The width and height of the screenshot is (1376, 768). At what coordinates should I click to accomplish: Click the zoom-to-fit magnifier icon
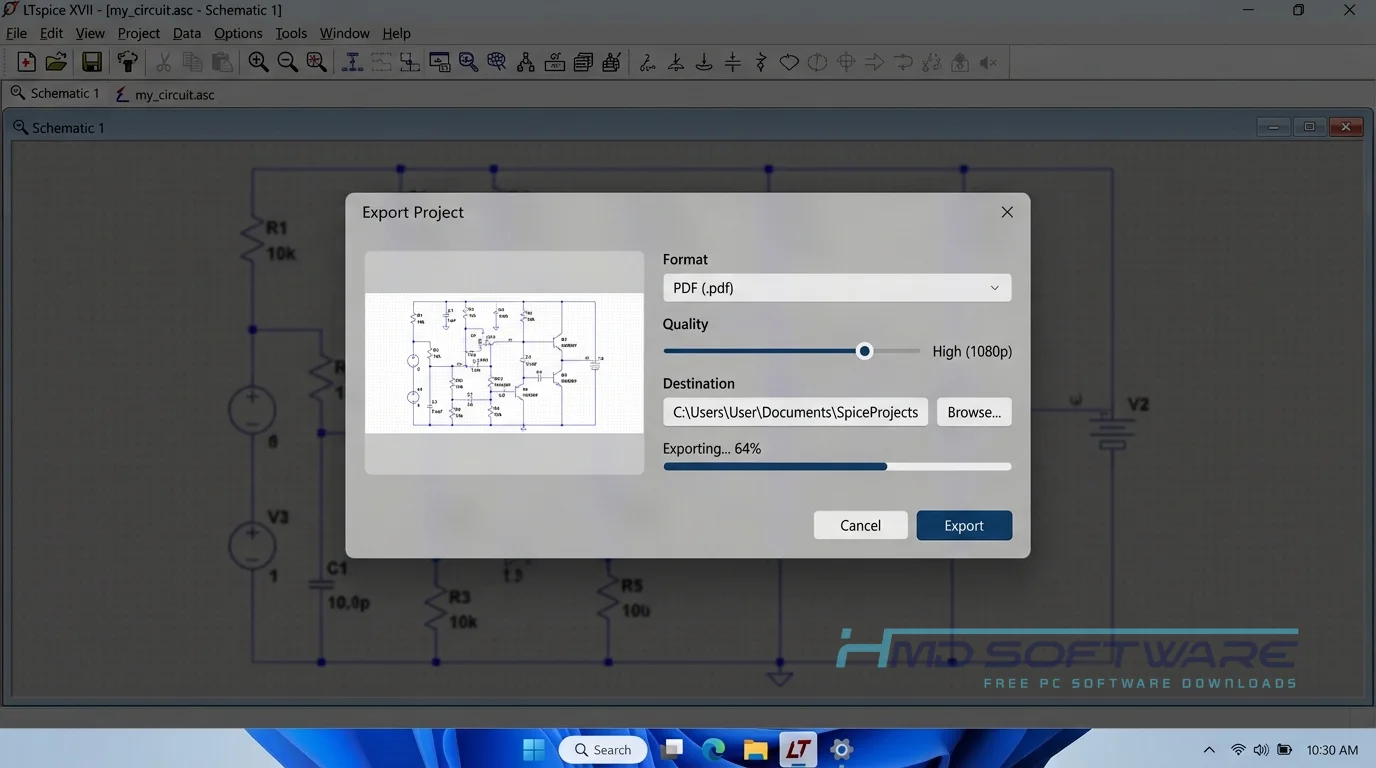[316, 62]
